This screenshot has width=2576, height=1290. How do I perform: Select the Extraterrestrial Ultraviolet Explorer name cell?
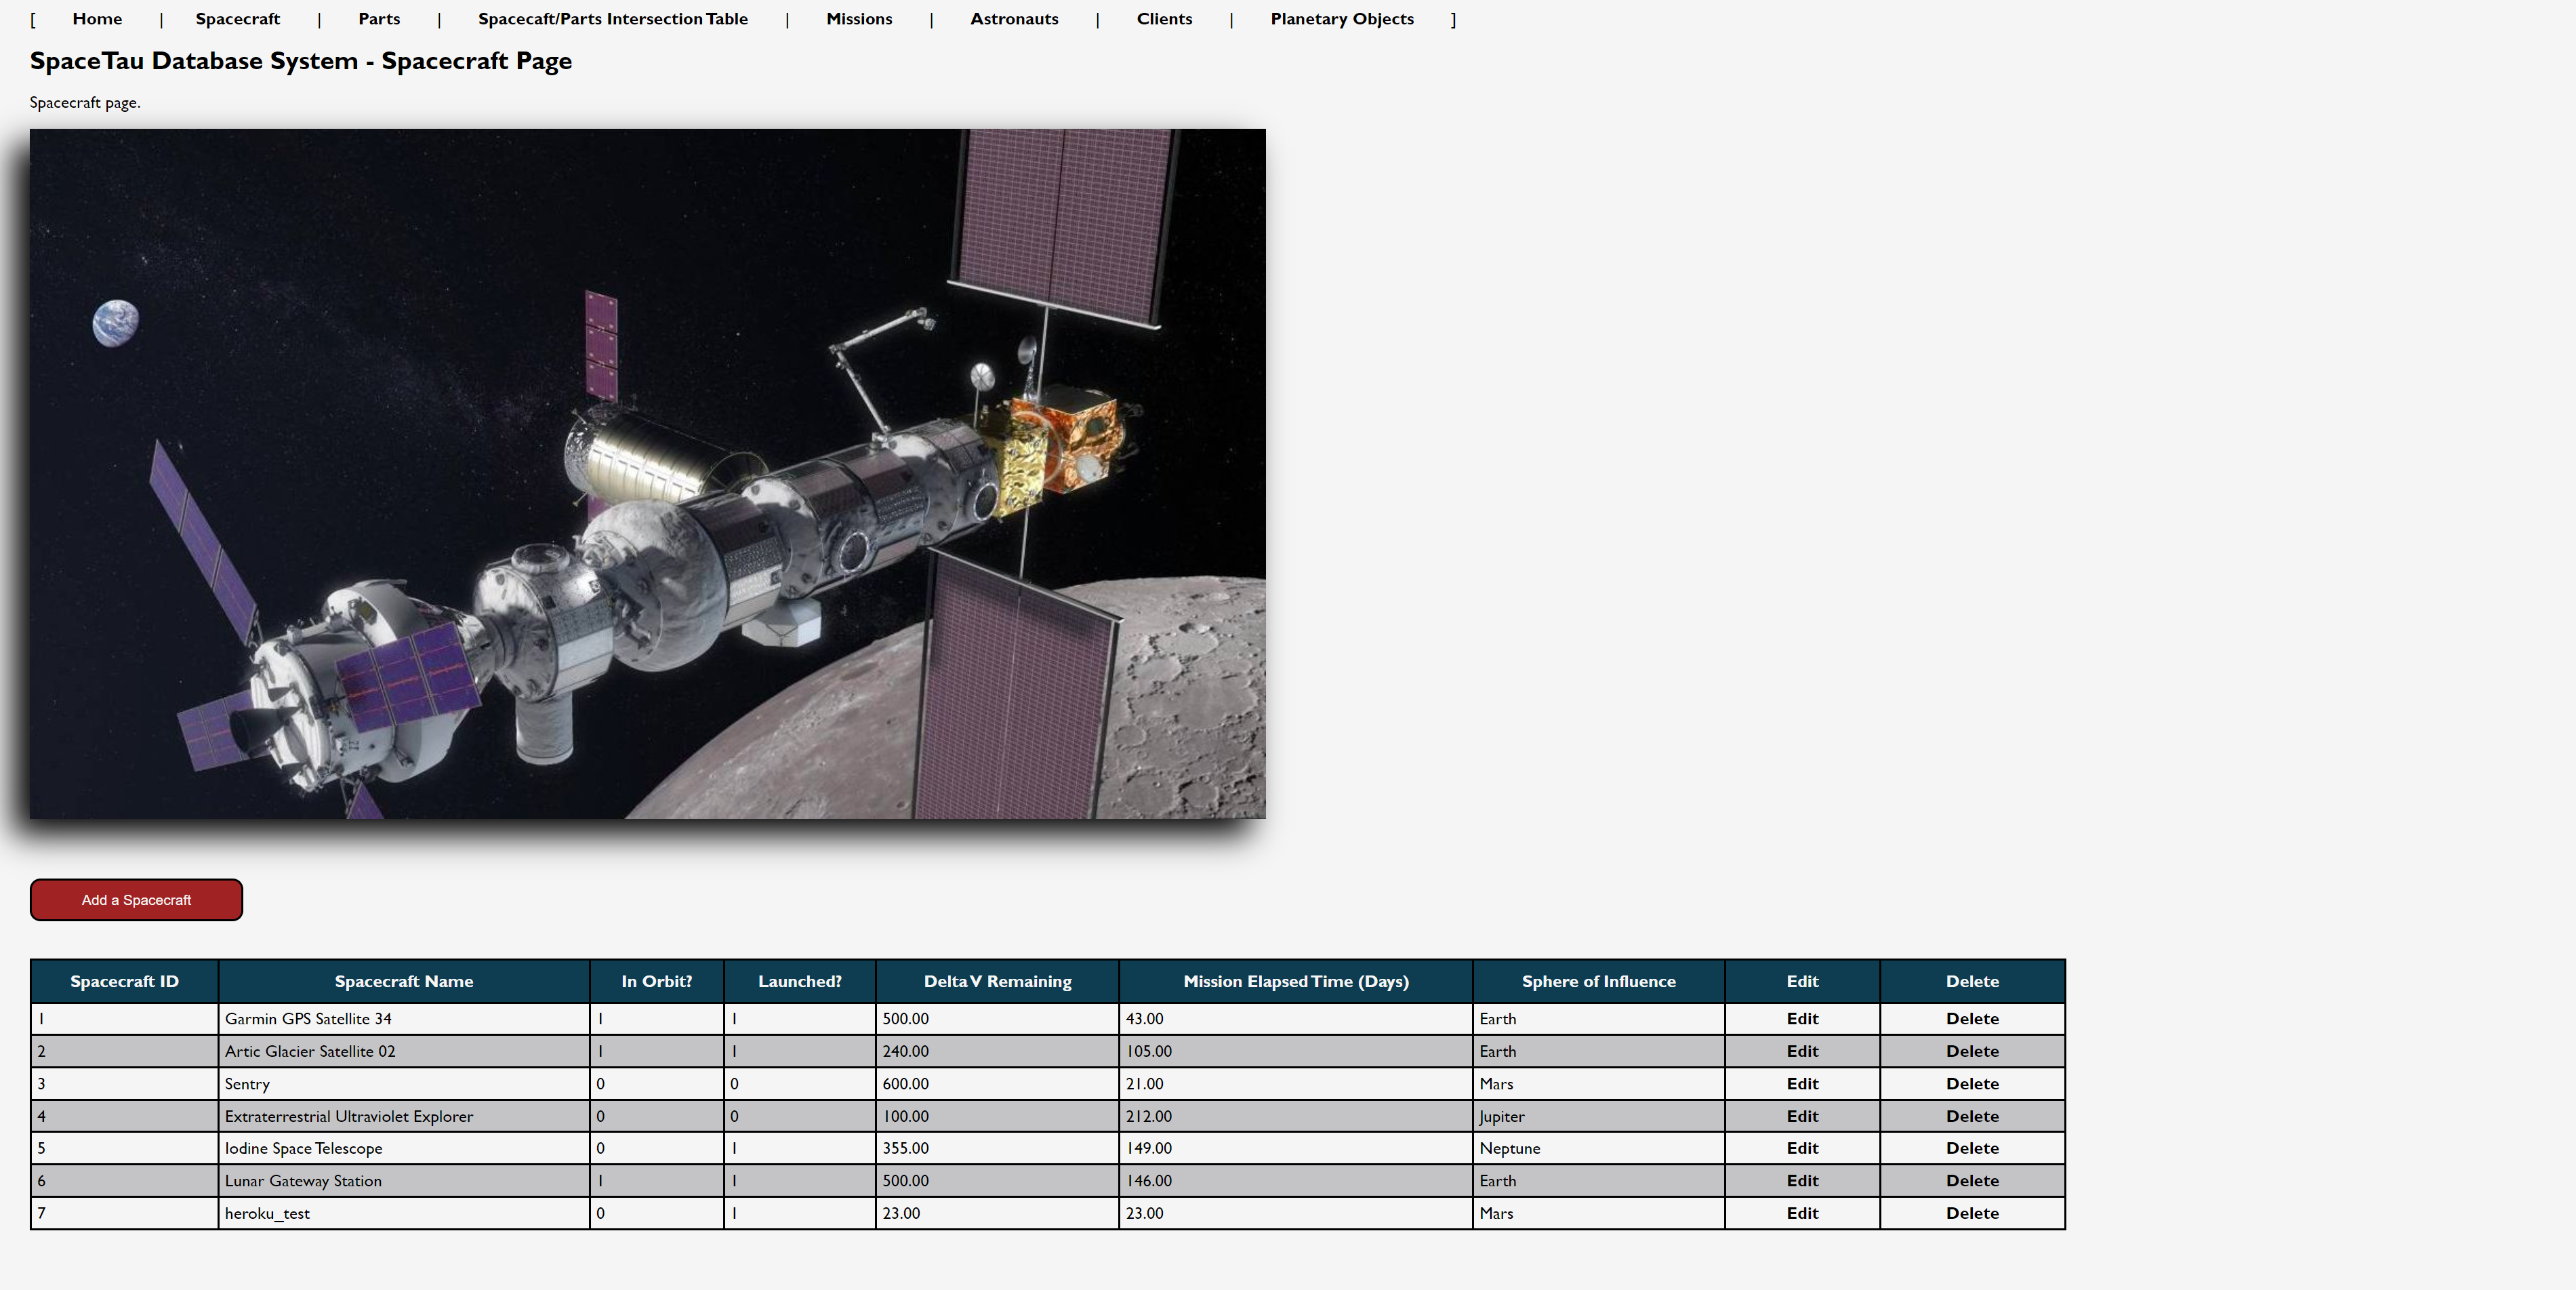coord(404,1116)
